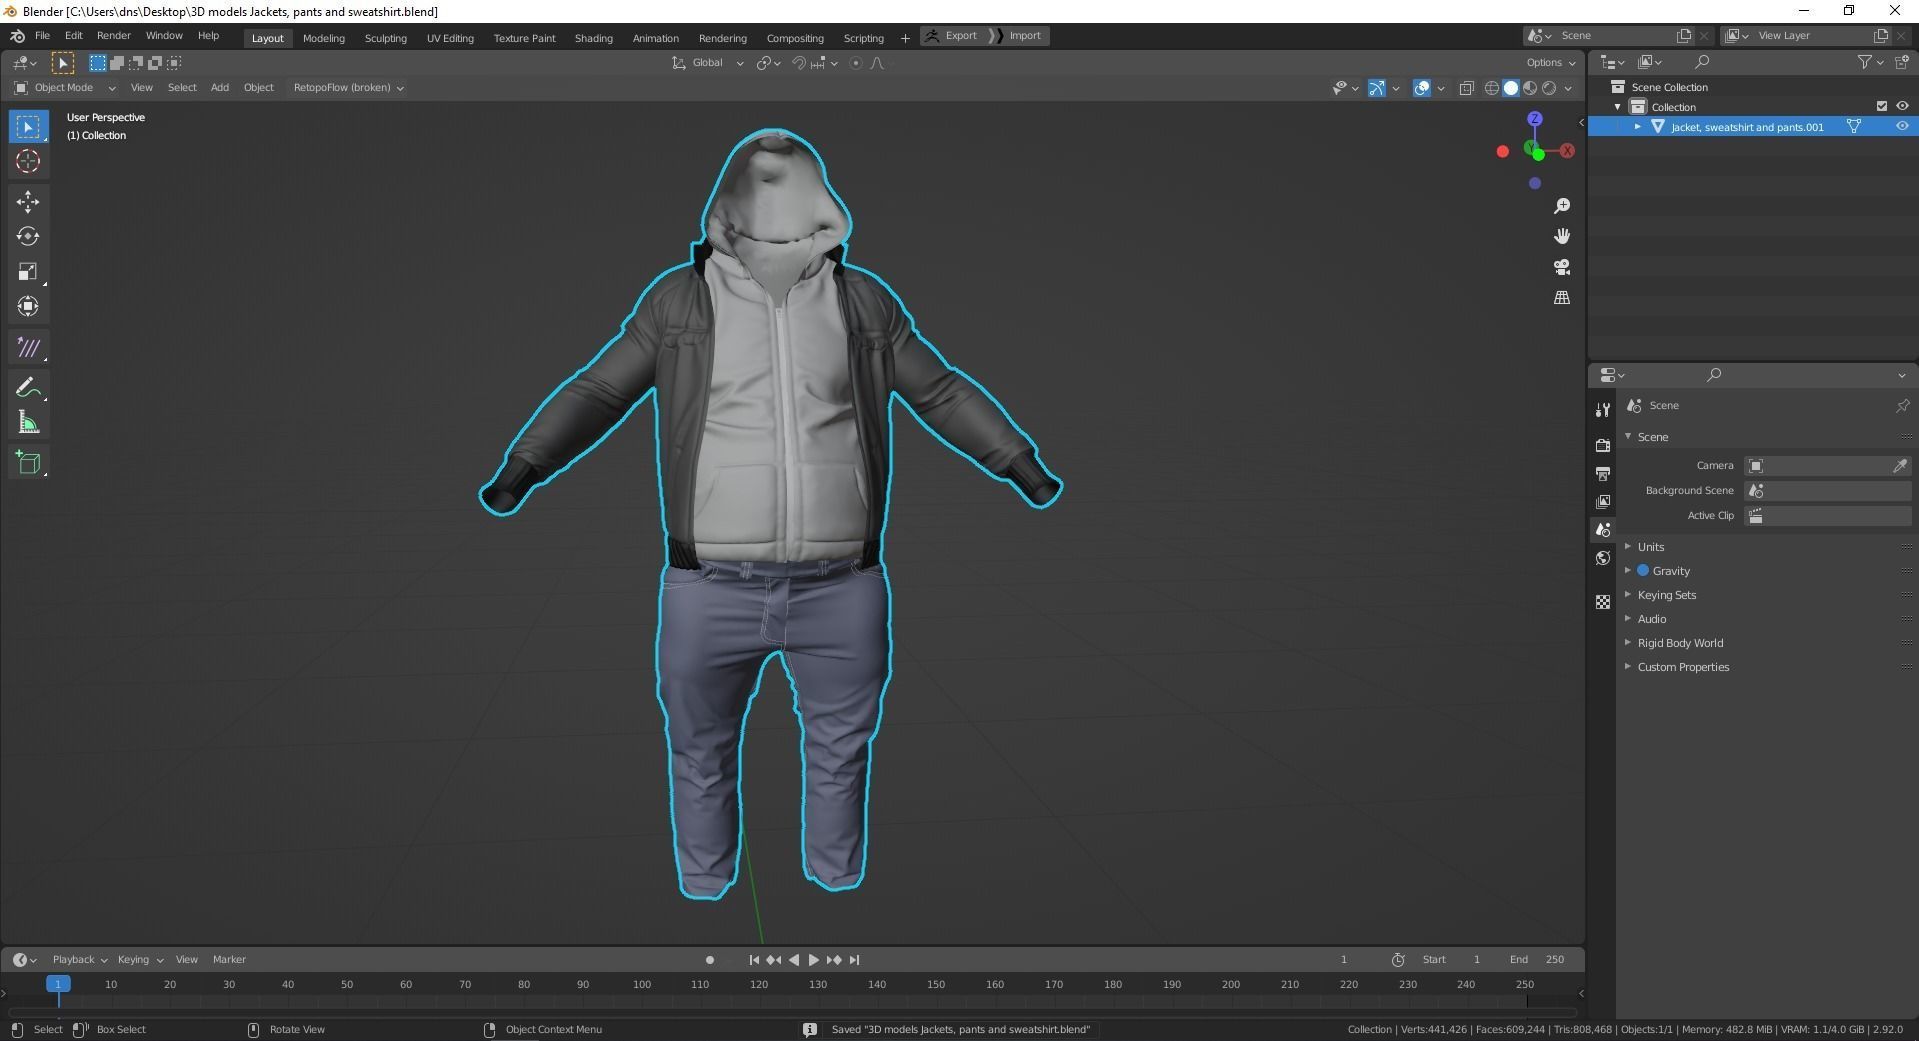This screenshot has height=1041, width=1919.
Task: Open the Options dropdown
Action: tap(1551, 63)
